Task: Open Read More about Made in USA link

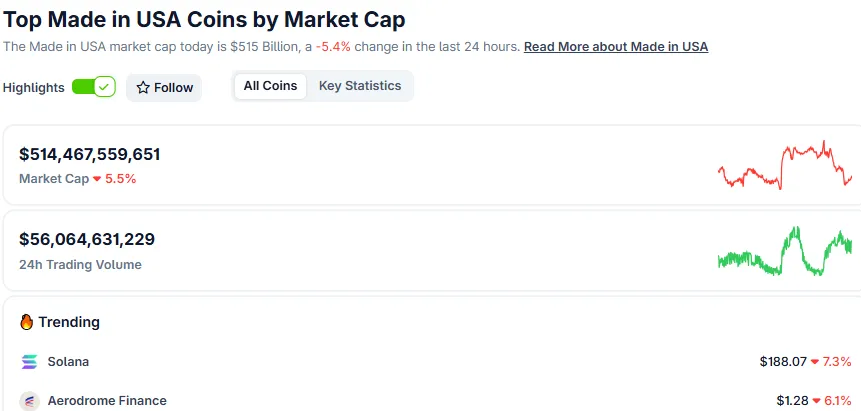Action: [x=616, y=47]
